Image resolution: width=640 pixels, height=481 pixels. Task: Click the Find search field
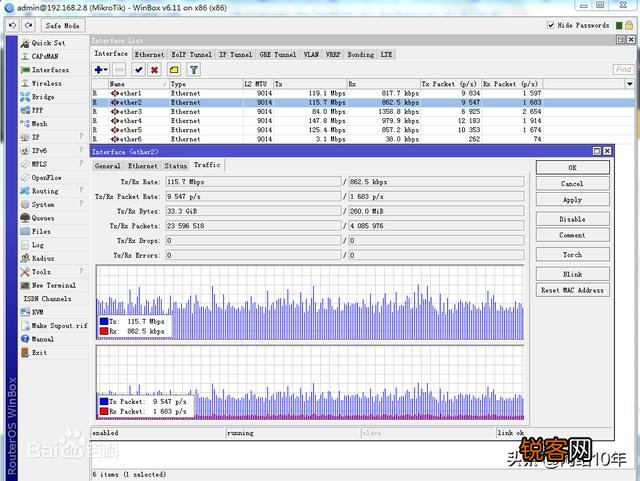click(623, 70)
